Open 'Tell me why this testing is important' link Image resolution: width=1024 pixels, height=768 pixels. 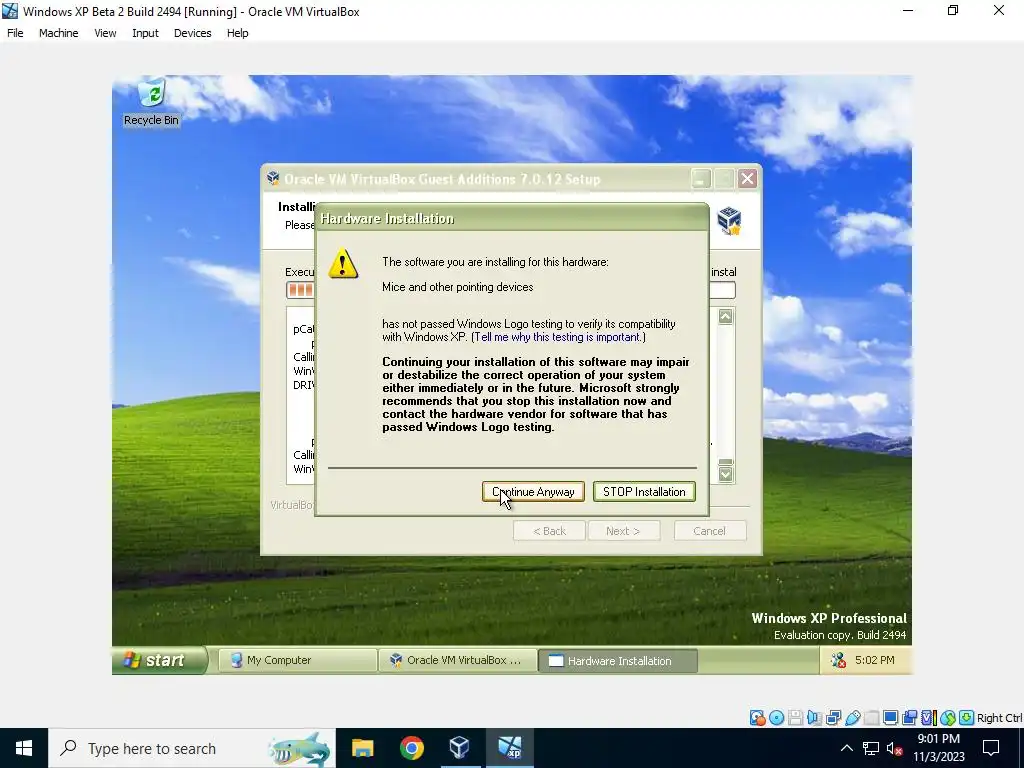tap(558, 337)
